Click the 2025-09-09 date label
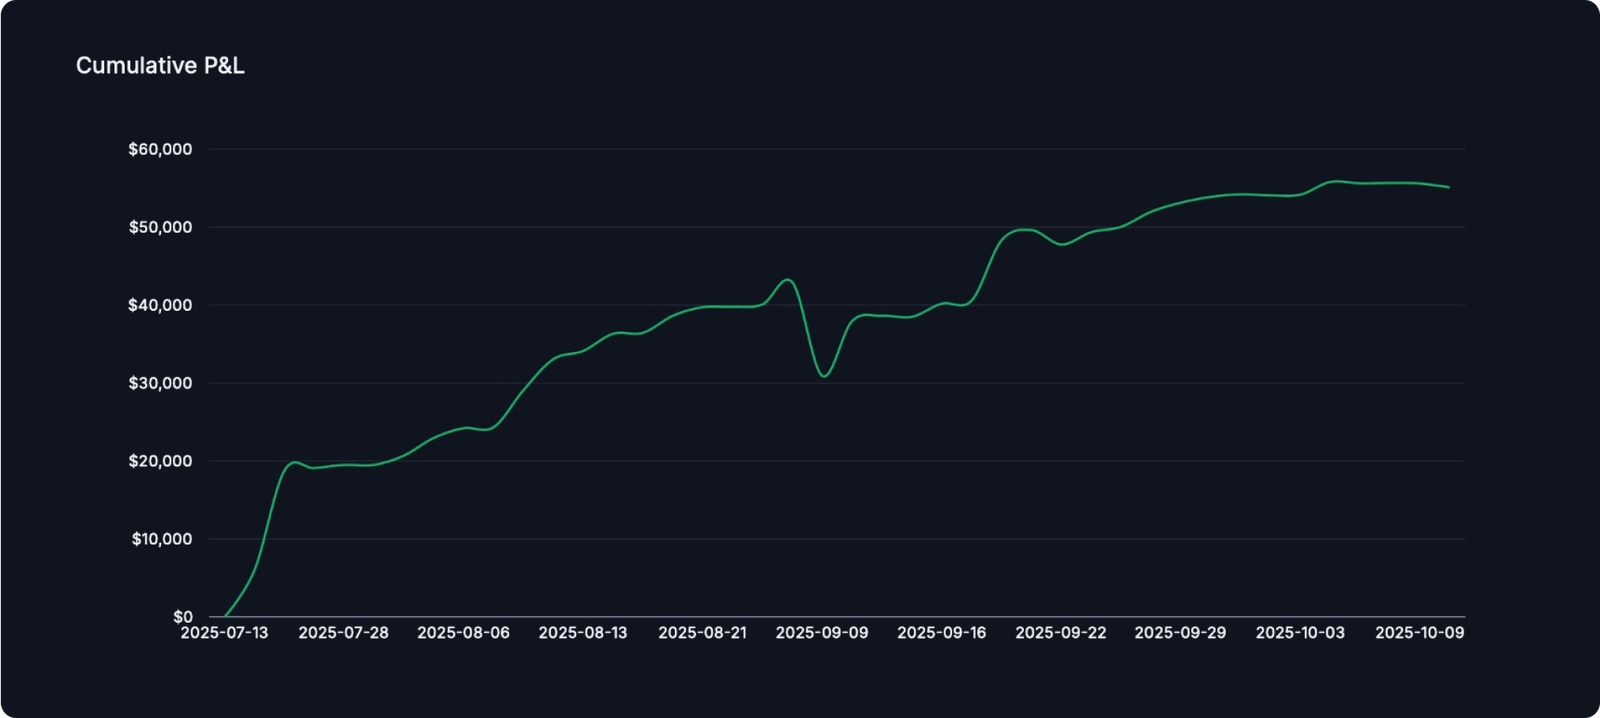The image size is (1600, 718). (822, 633)
